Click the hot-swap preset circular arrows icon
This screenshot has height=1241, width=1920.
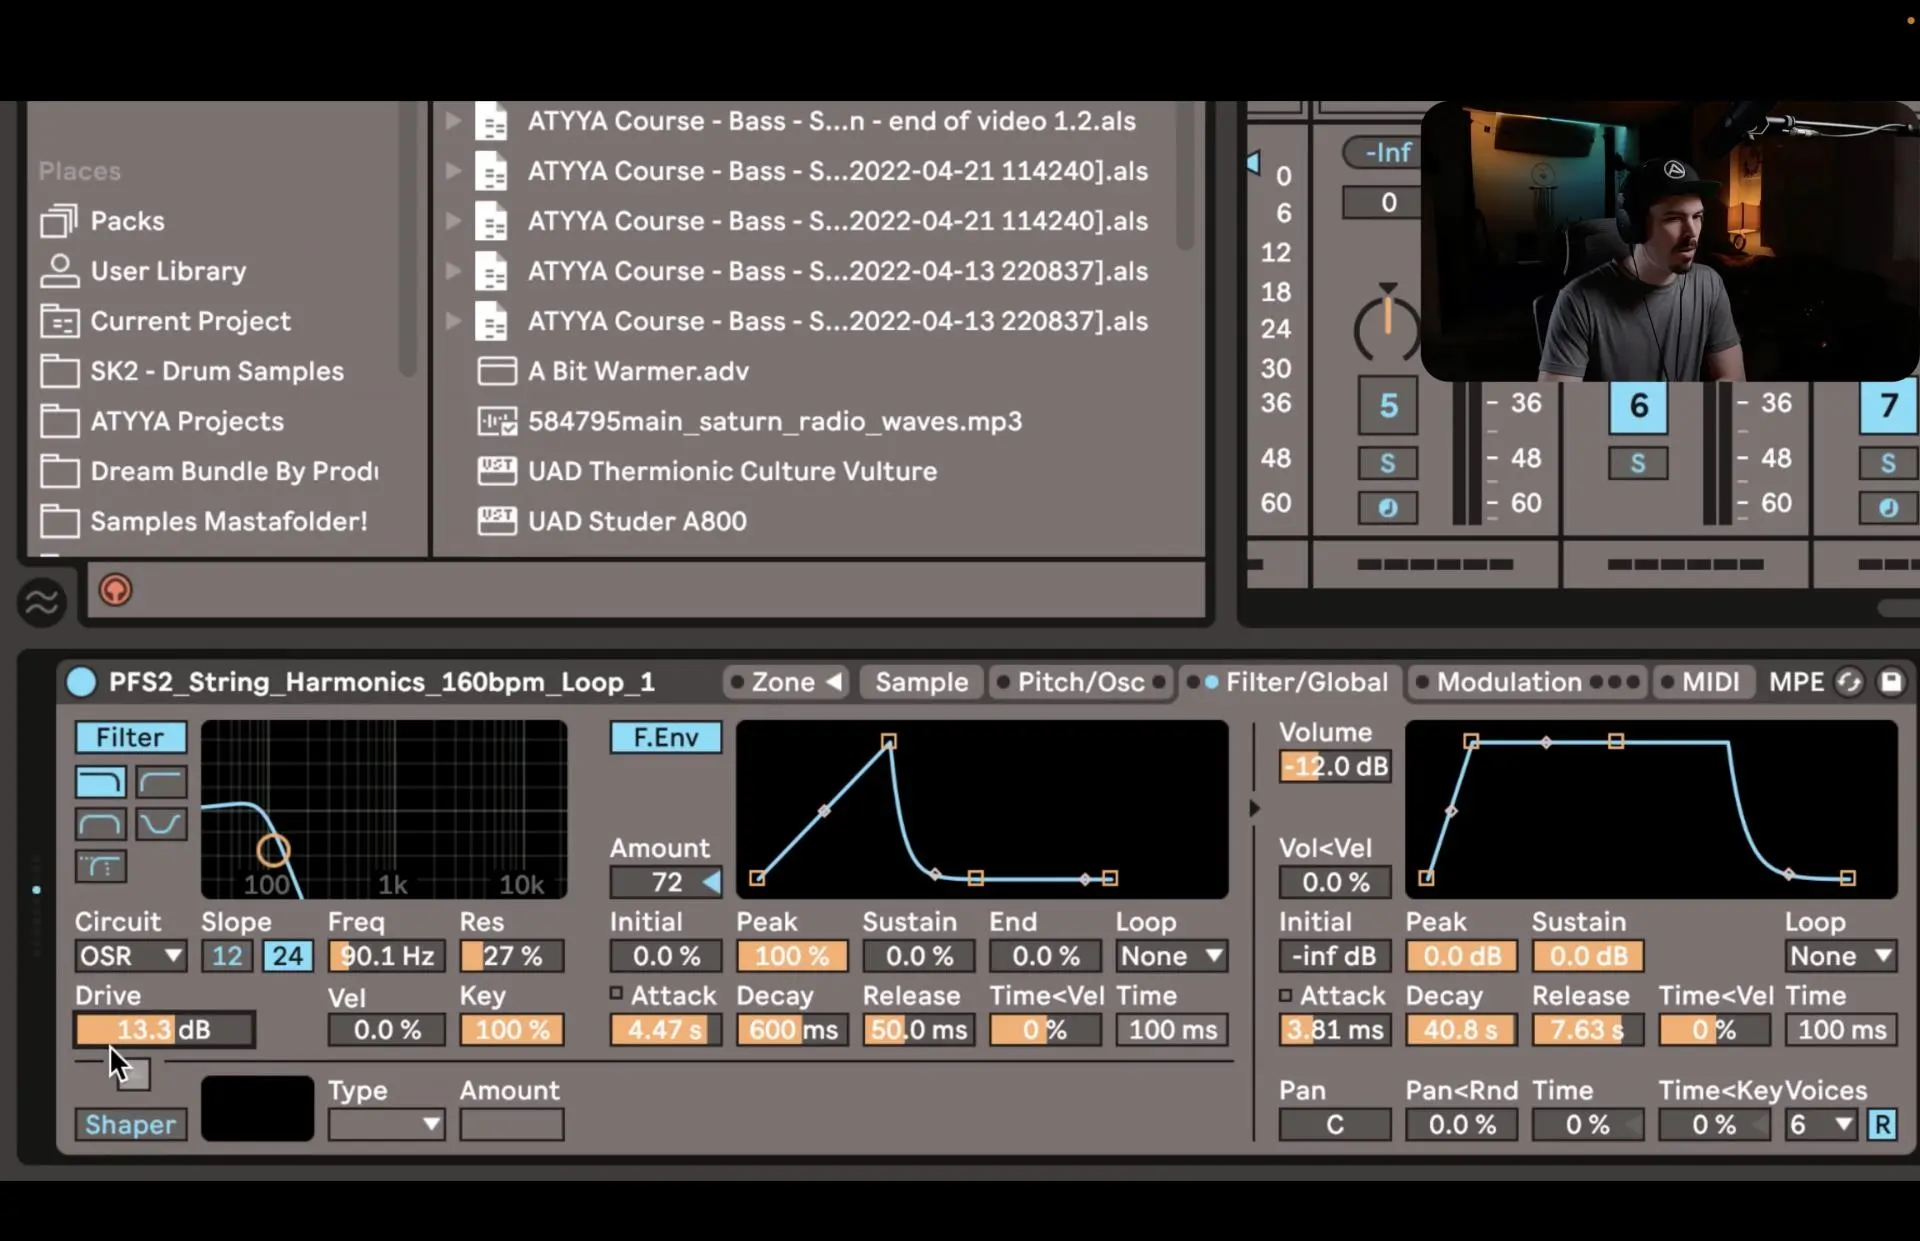click(1849, 682)
